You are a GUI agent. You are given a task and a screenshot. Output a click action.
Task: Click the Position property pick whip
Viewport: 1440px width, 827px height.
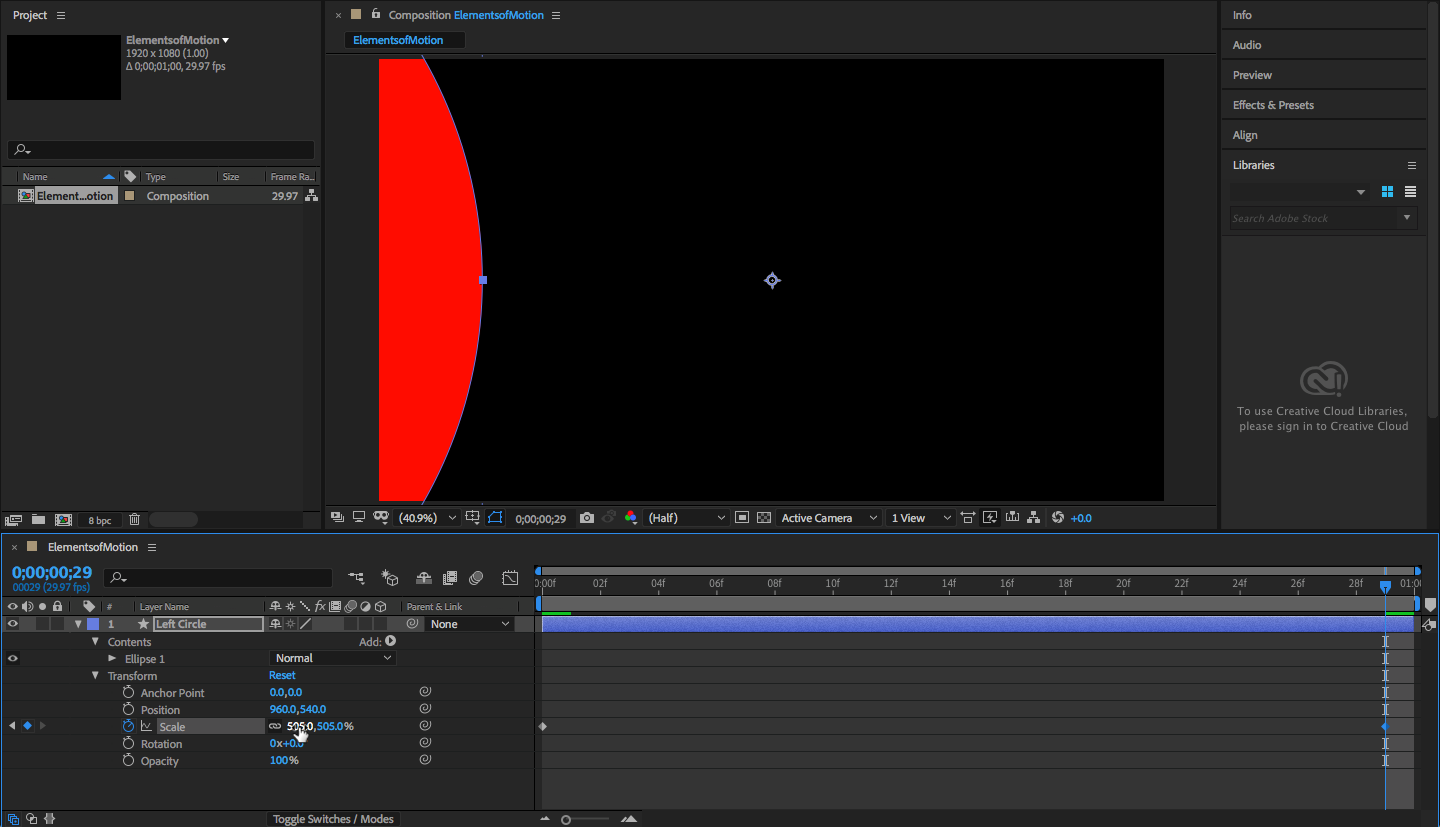click(x=425, y=709)
